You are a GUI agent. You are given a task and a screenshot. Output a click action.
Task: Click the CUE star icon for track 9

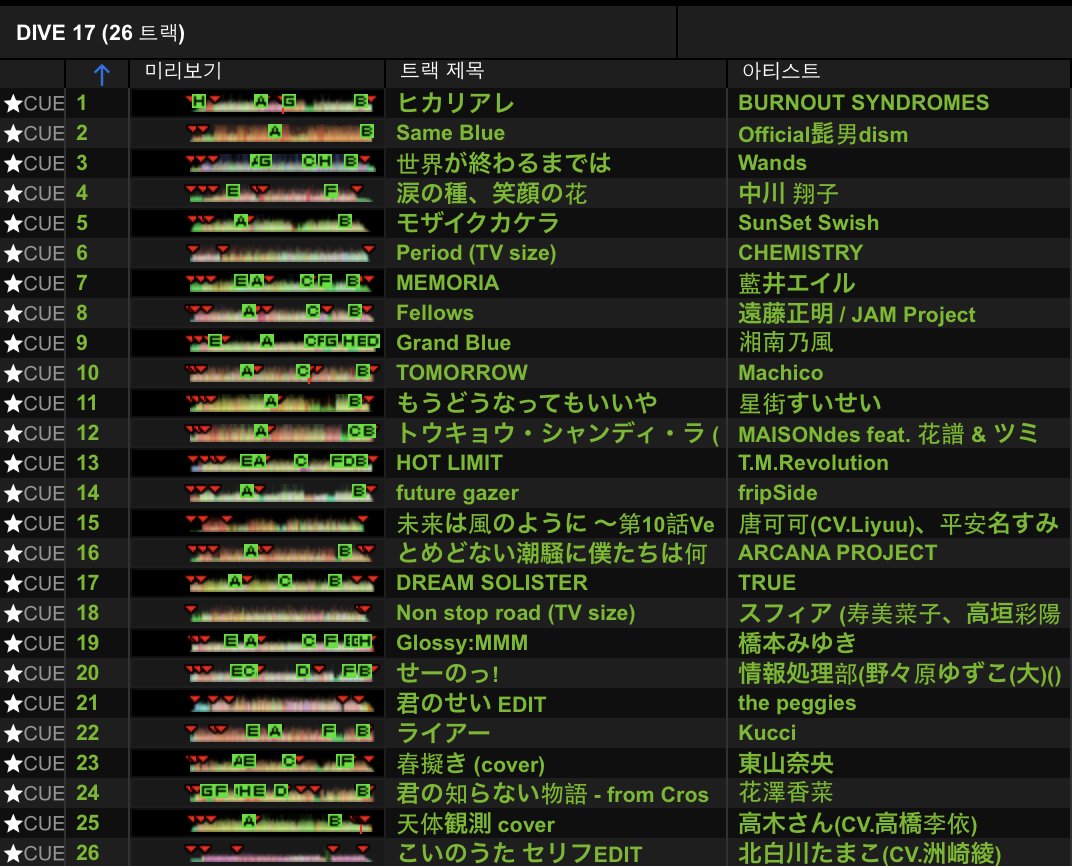click(13, 343)
